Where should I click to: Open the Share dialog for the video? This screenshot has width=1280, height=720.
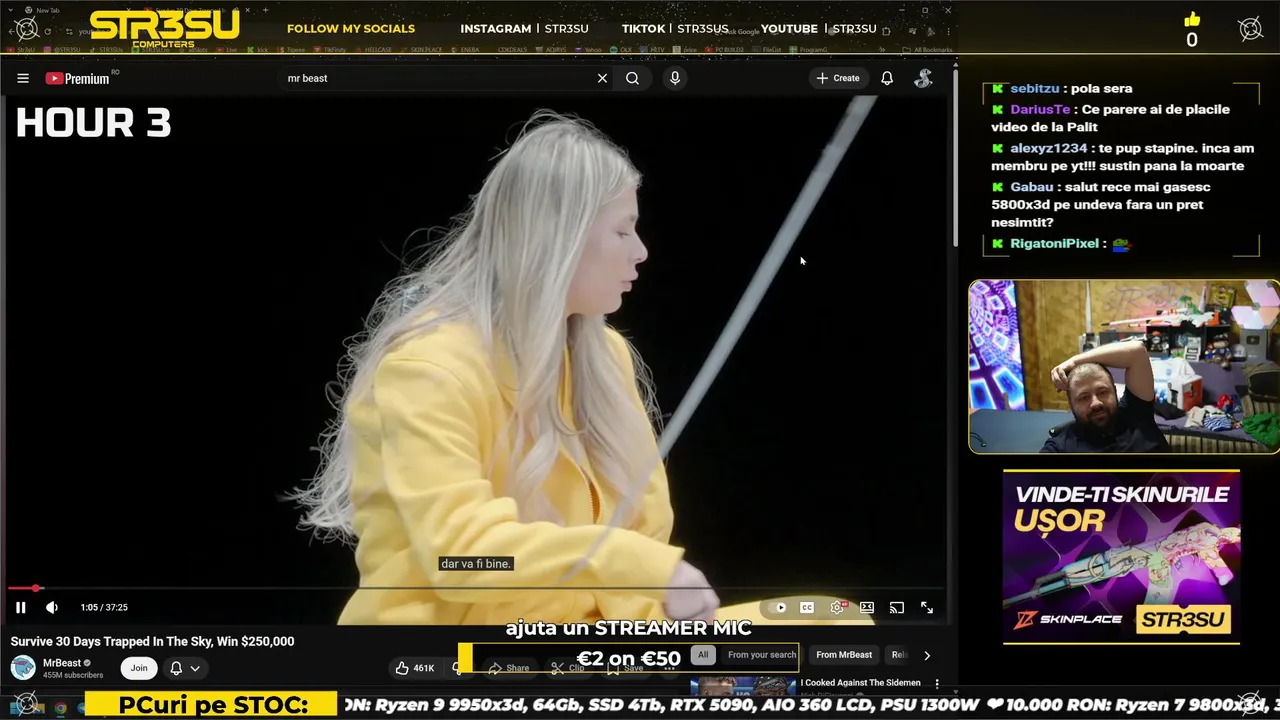point(509,668)
